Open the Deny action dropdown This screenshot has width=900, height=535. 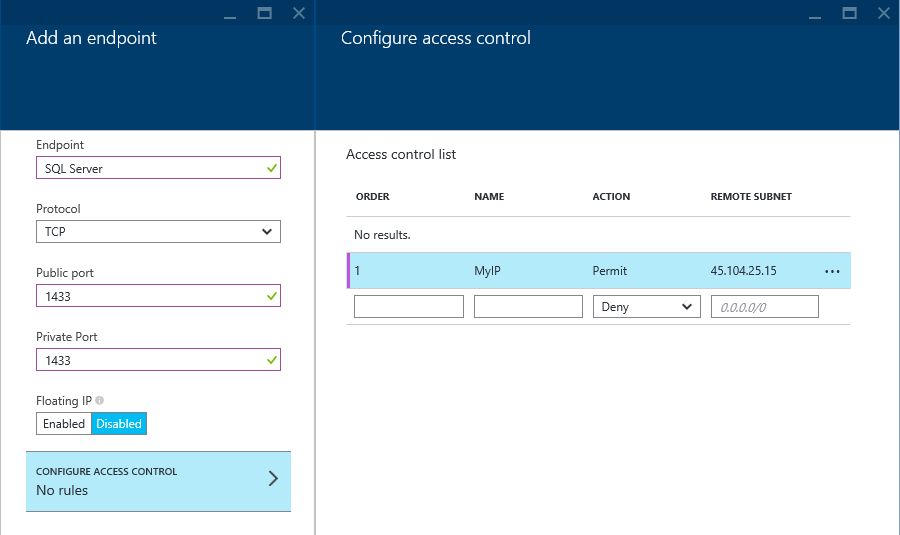pyautogui.click(x=646, y=307)
